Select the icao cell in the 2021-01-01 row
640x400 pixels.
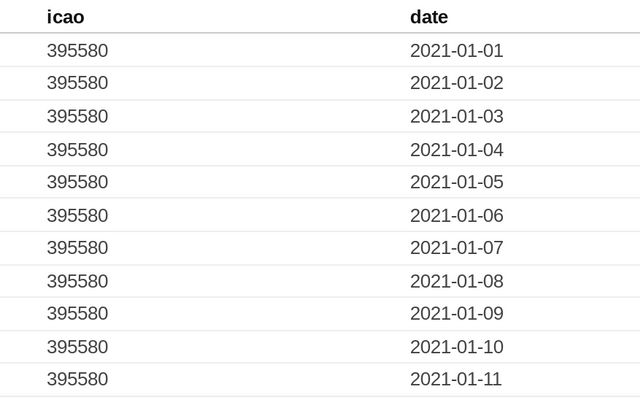(x=77, y=50)
